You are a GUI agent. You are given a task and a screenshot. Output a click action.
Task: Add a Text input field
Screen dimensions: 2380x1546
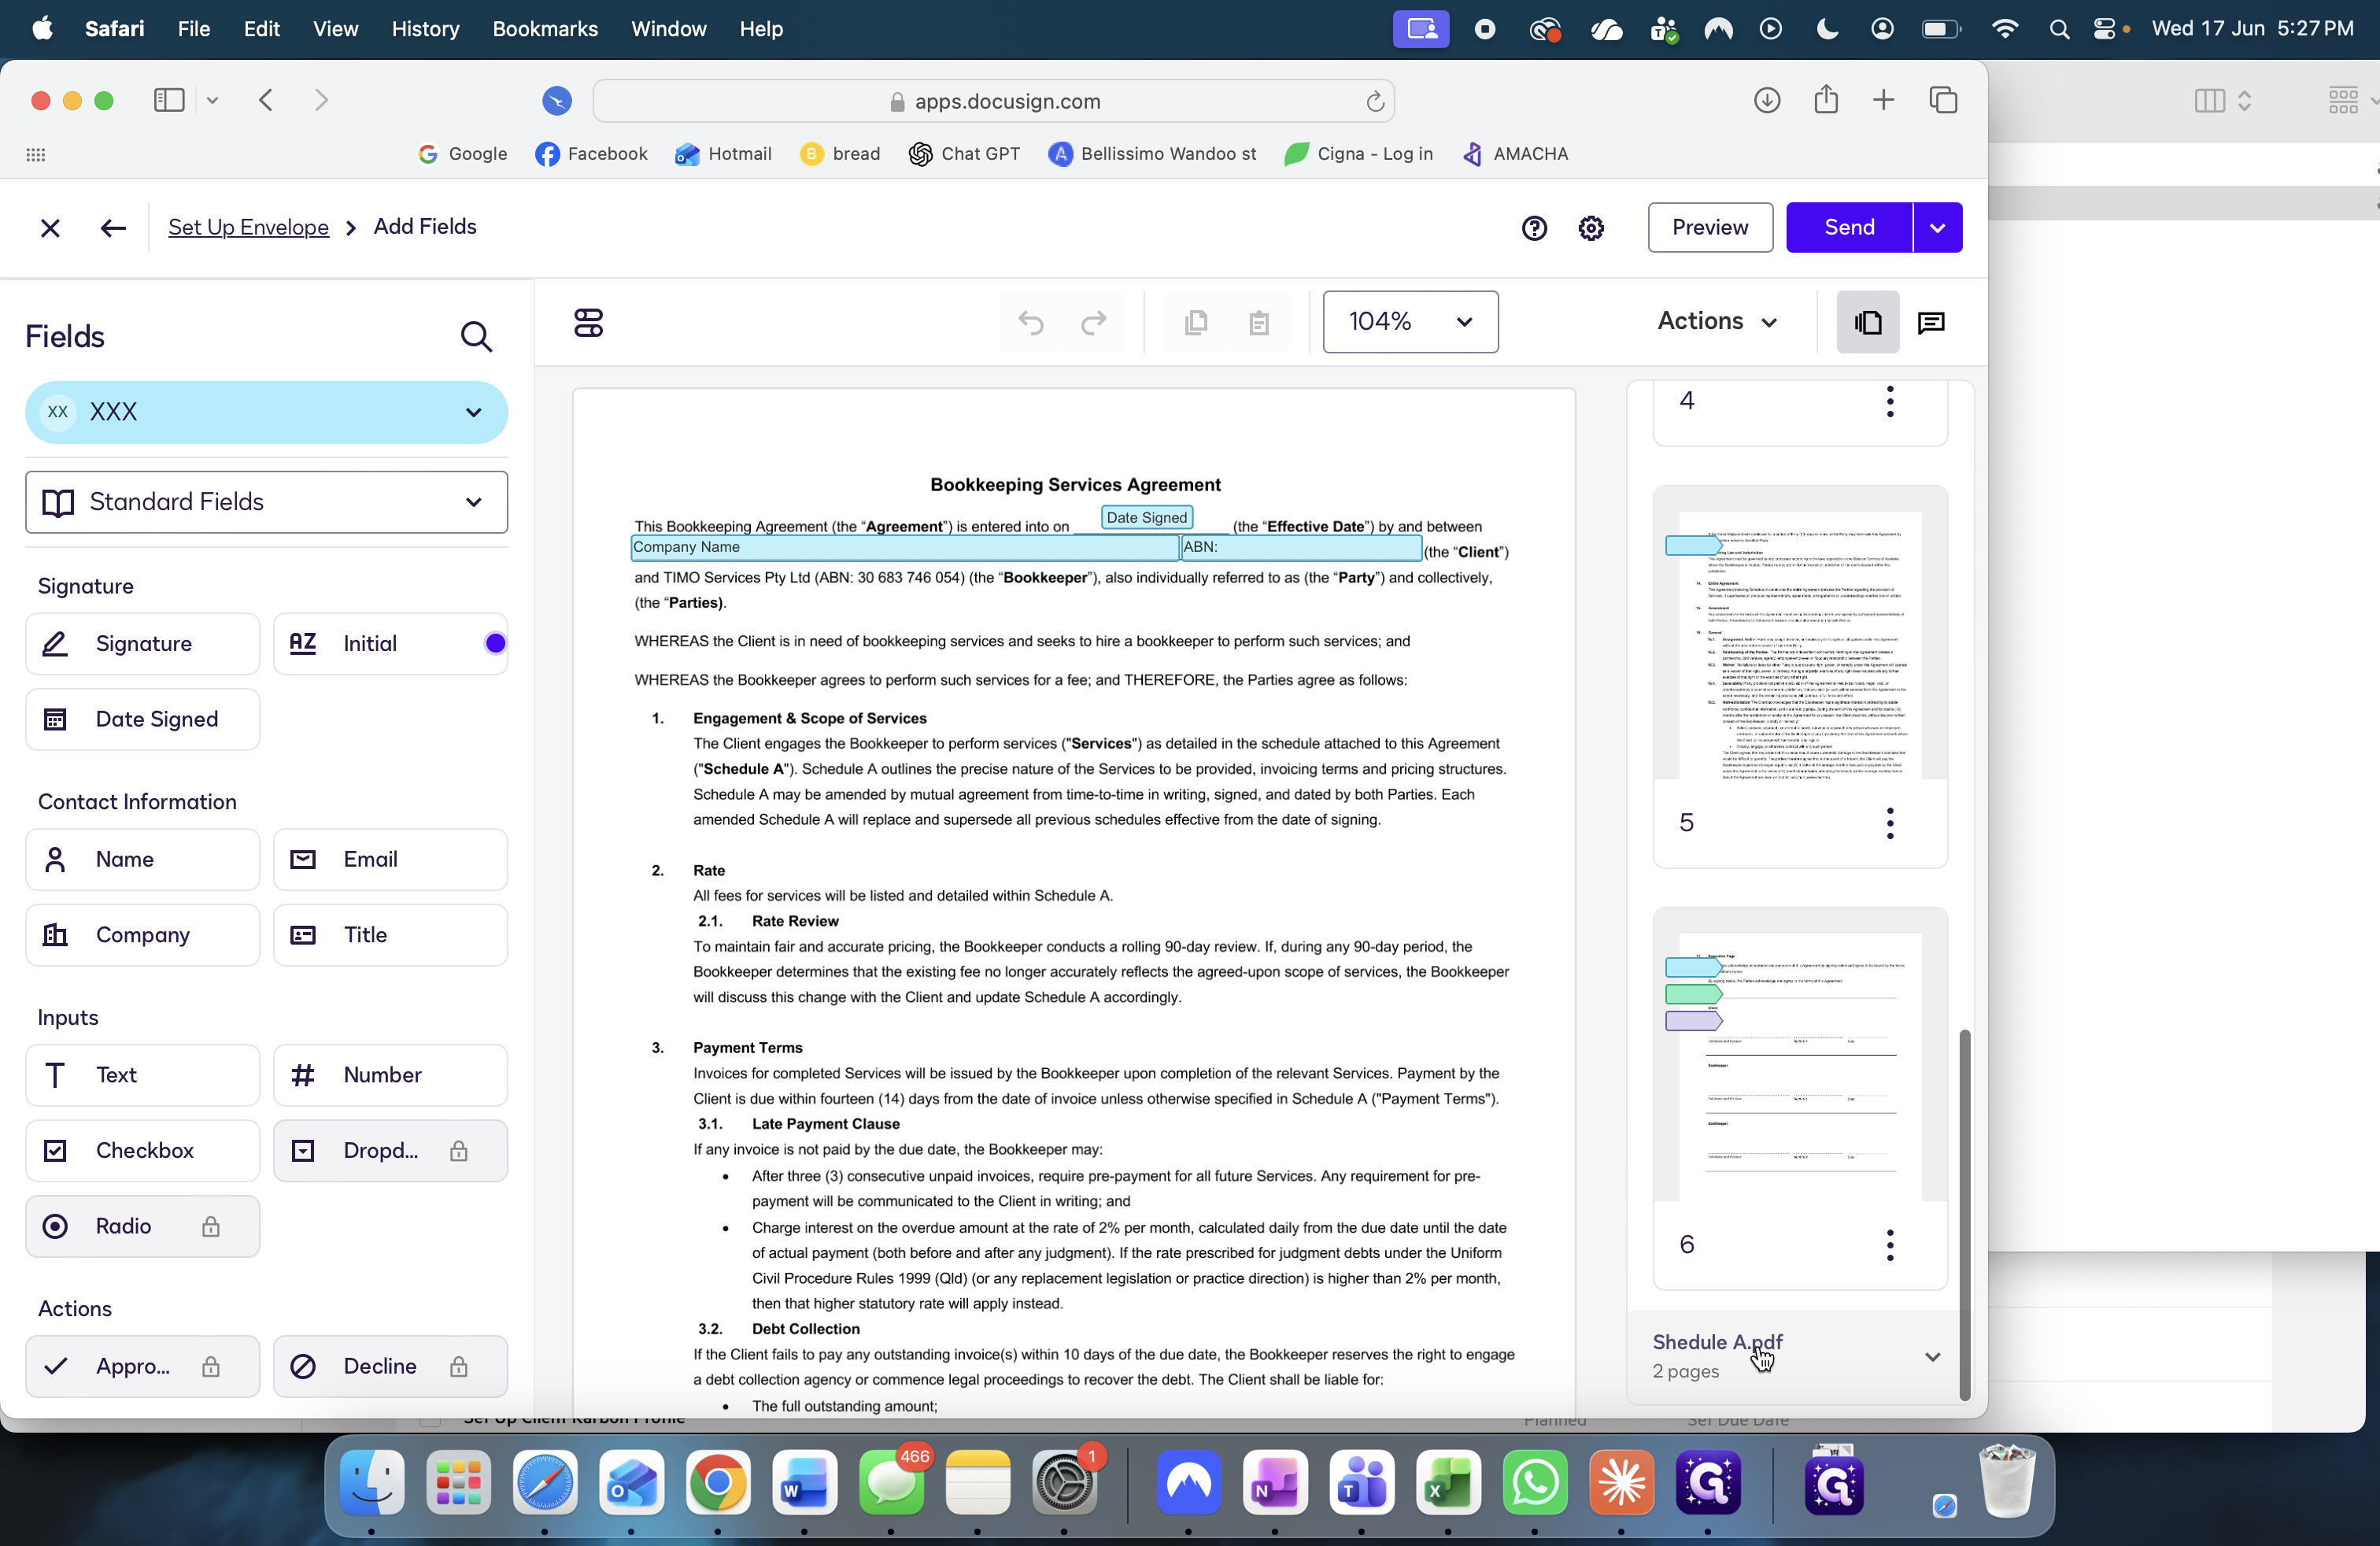[x=142, y=1075]
